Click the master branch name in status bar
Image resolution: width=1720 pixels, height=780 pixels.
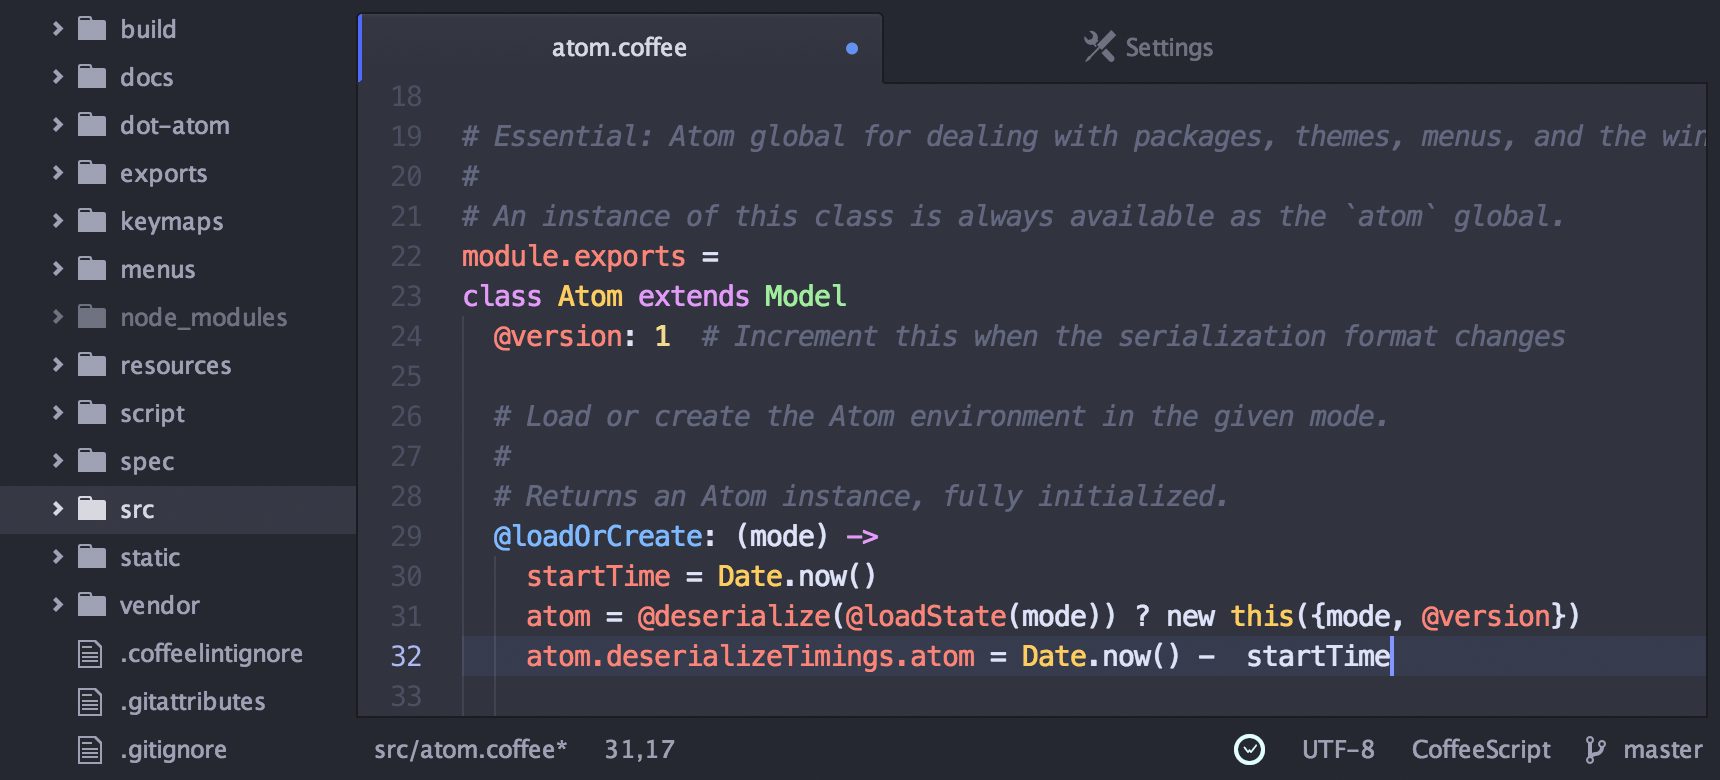coord(1663,749)
